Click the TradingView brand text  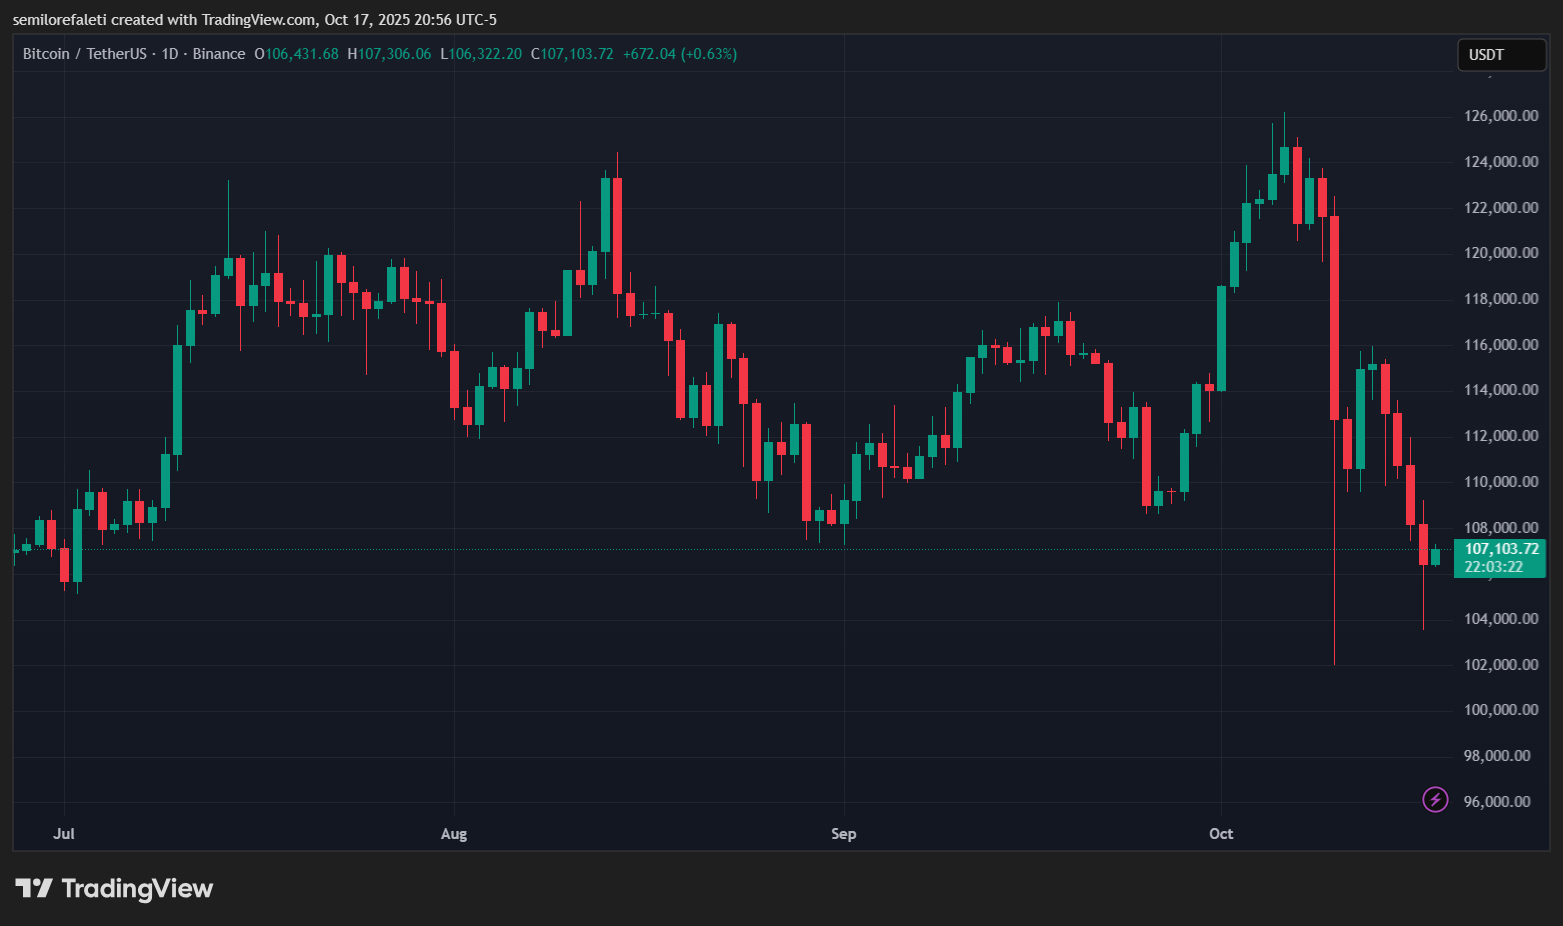click(137, 888)
